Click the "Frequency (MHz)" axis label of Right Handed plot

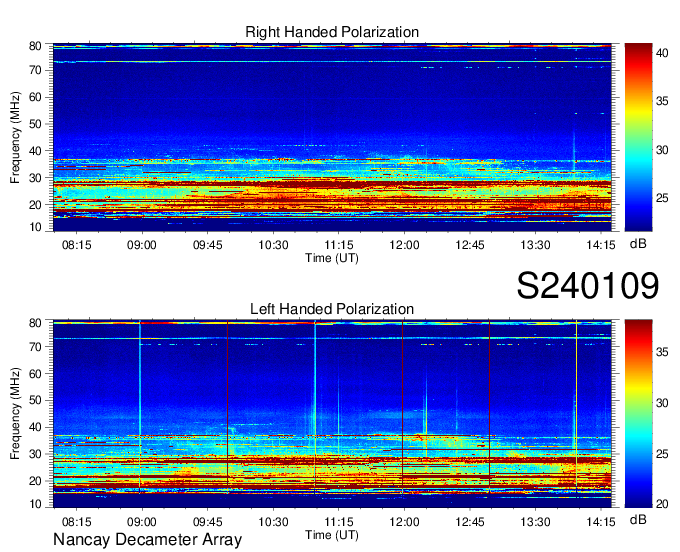[15, 137]
